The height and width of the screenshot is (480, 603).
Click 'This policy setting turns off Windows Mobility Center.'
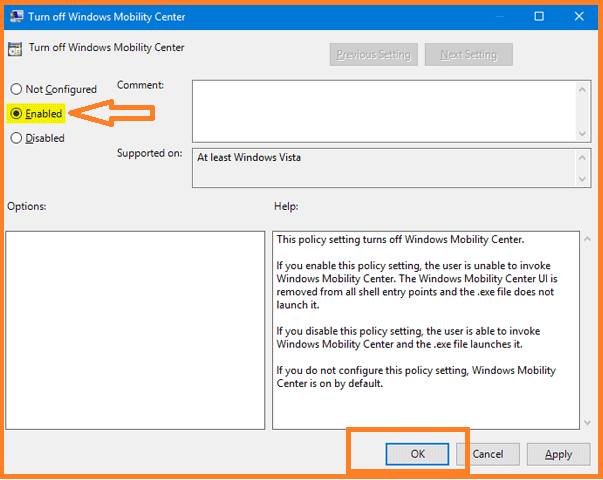point(400,239)
